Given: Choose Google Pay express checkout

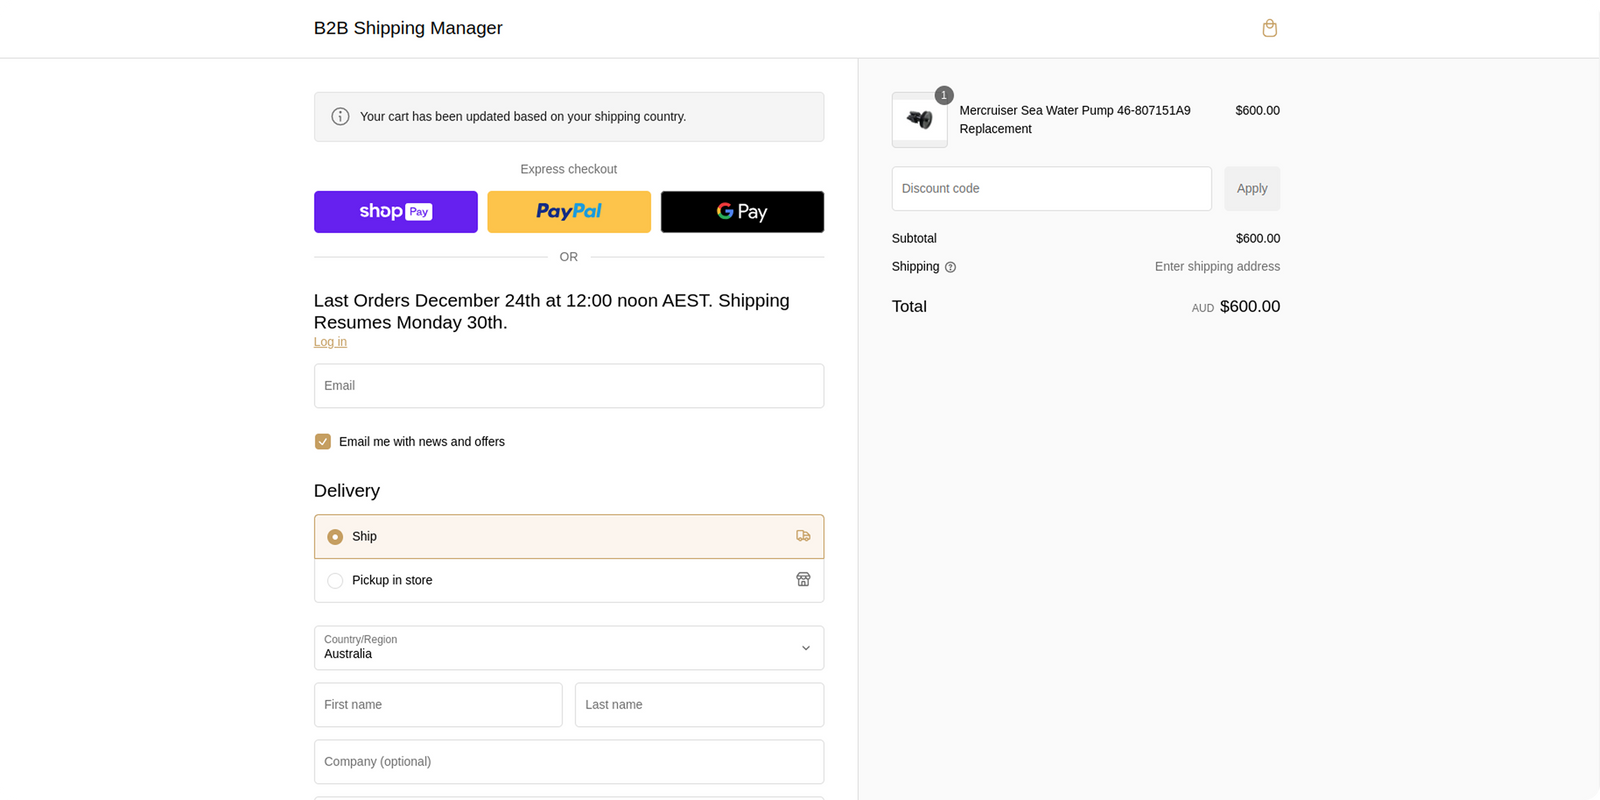Looking at the screenshot, I should point(742,212).
